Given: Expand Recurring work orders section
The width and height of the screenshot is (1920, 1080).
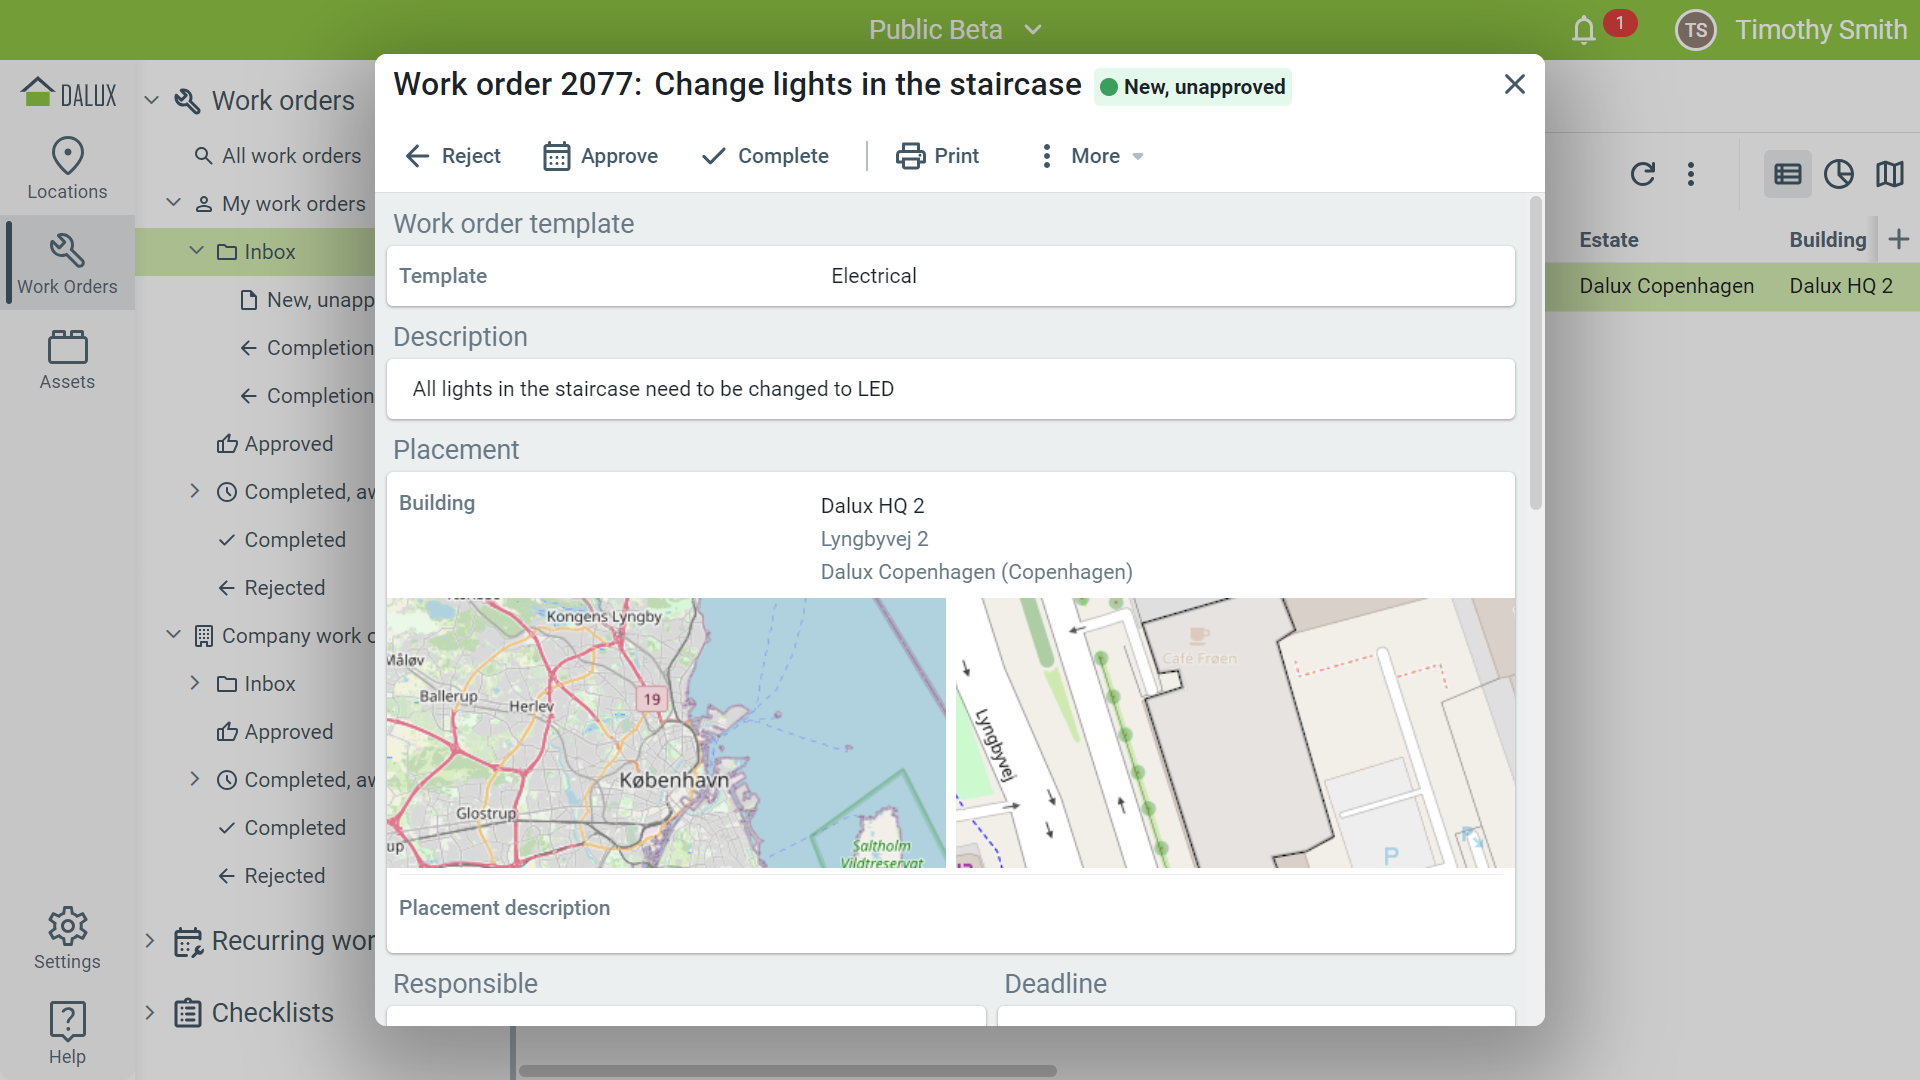Looking at the screenshot, I should click(x=149, y=940).
